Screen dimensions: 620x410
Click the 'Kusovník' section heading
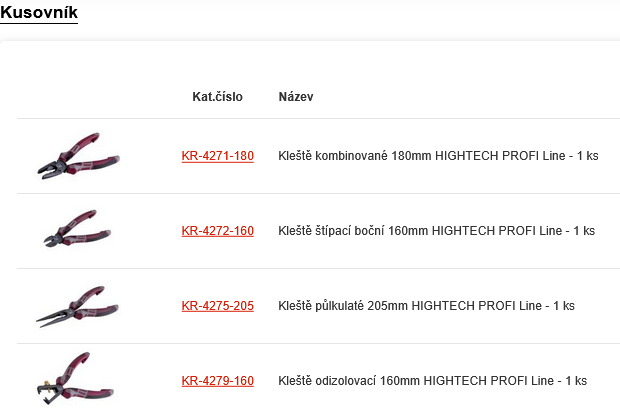[x=39, y=13]
